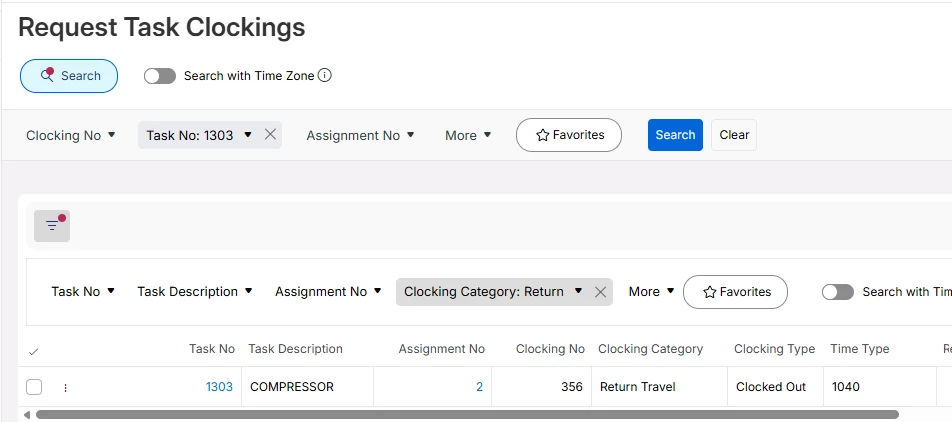Click the star Favorites button in top filter bar
The width and height of the screenshot is (952, 422).
(569, 135)
